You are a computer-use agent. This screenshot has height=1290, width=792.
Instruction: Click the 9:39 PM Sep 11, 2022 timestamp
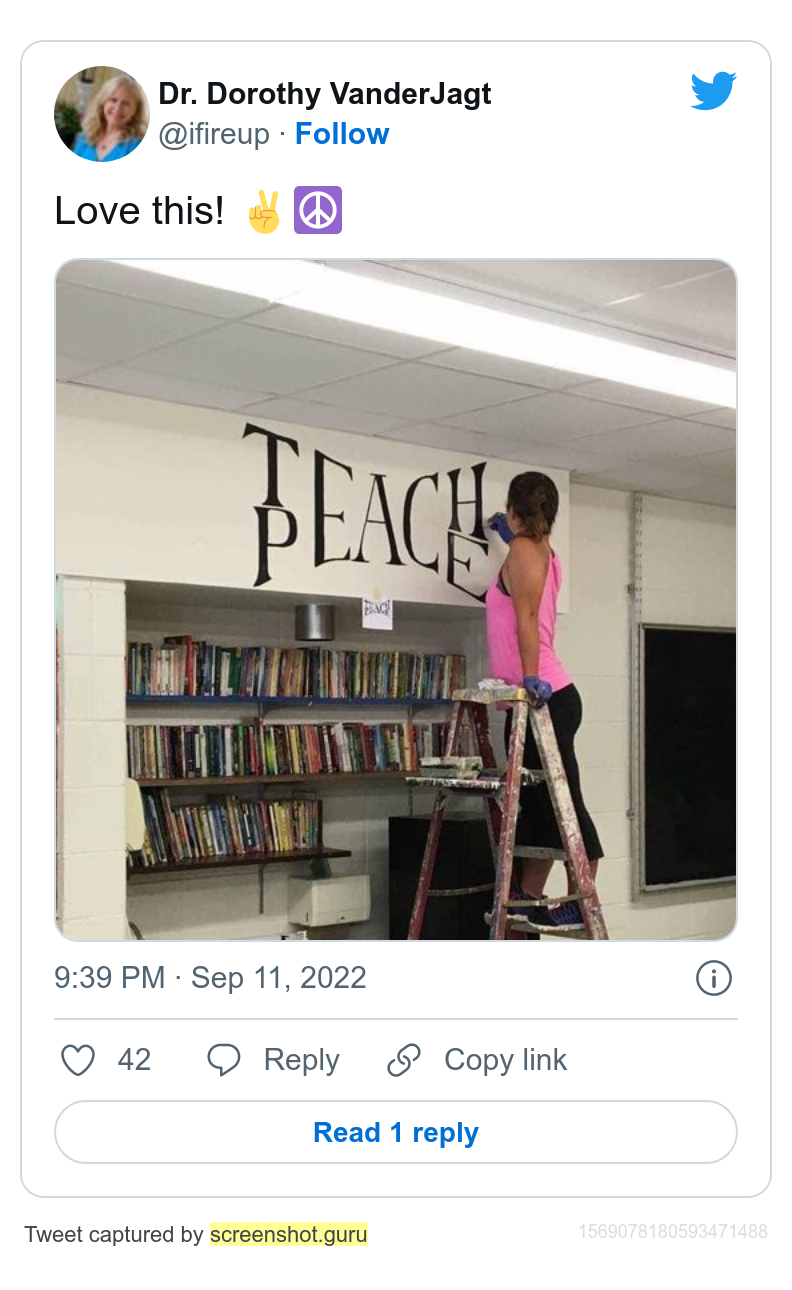click(x=211, y=977)
